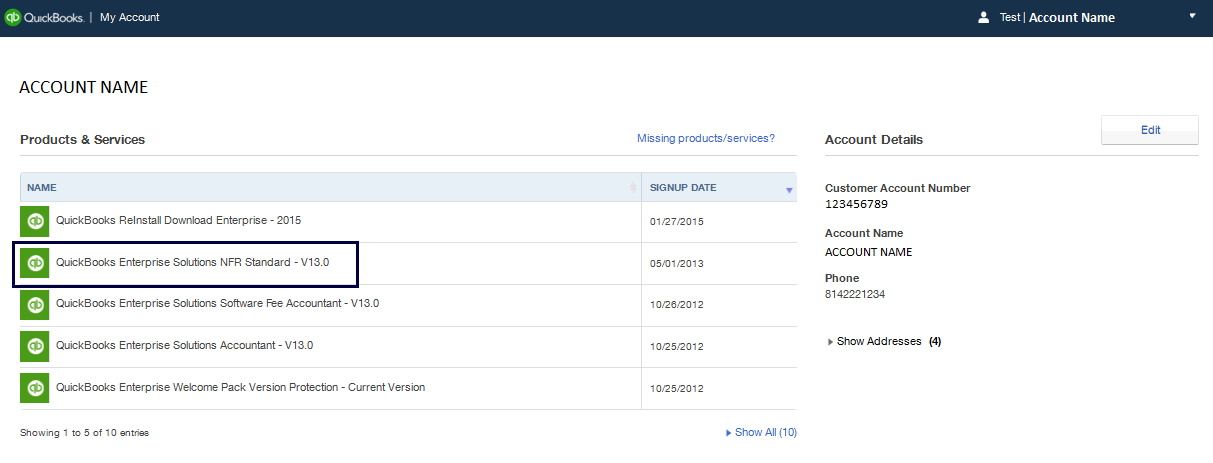Click the user profile icon beside Test

[x=984, y=17]
